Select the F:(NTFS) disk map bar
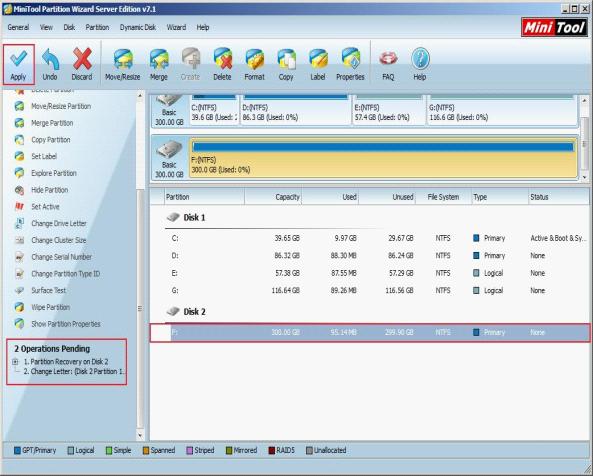Viewport: 593px width, 476px height. [x=383, y=158]
